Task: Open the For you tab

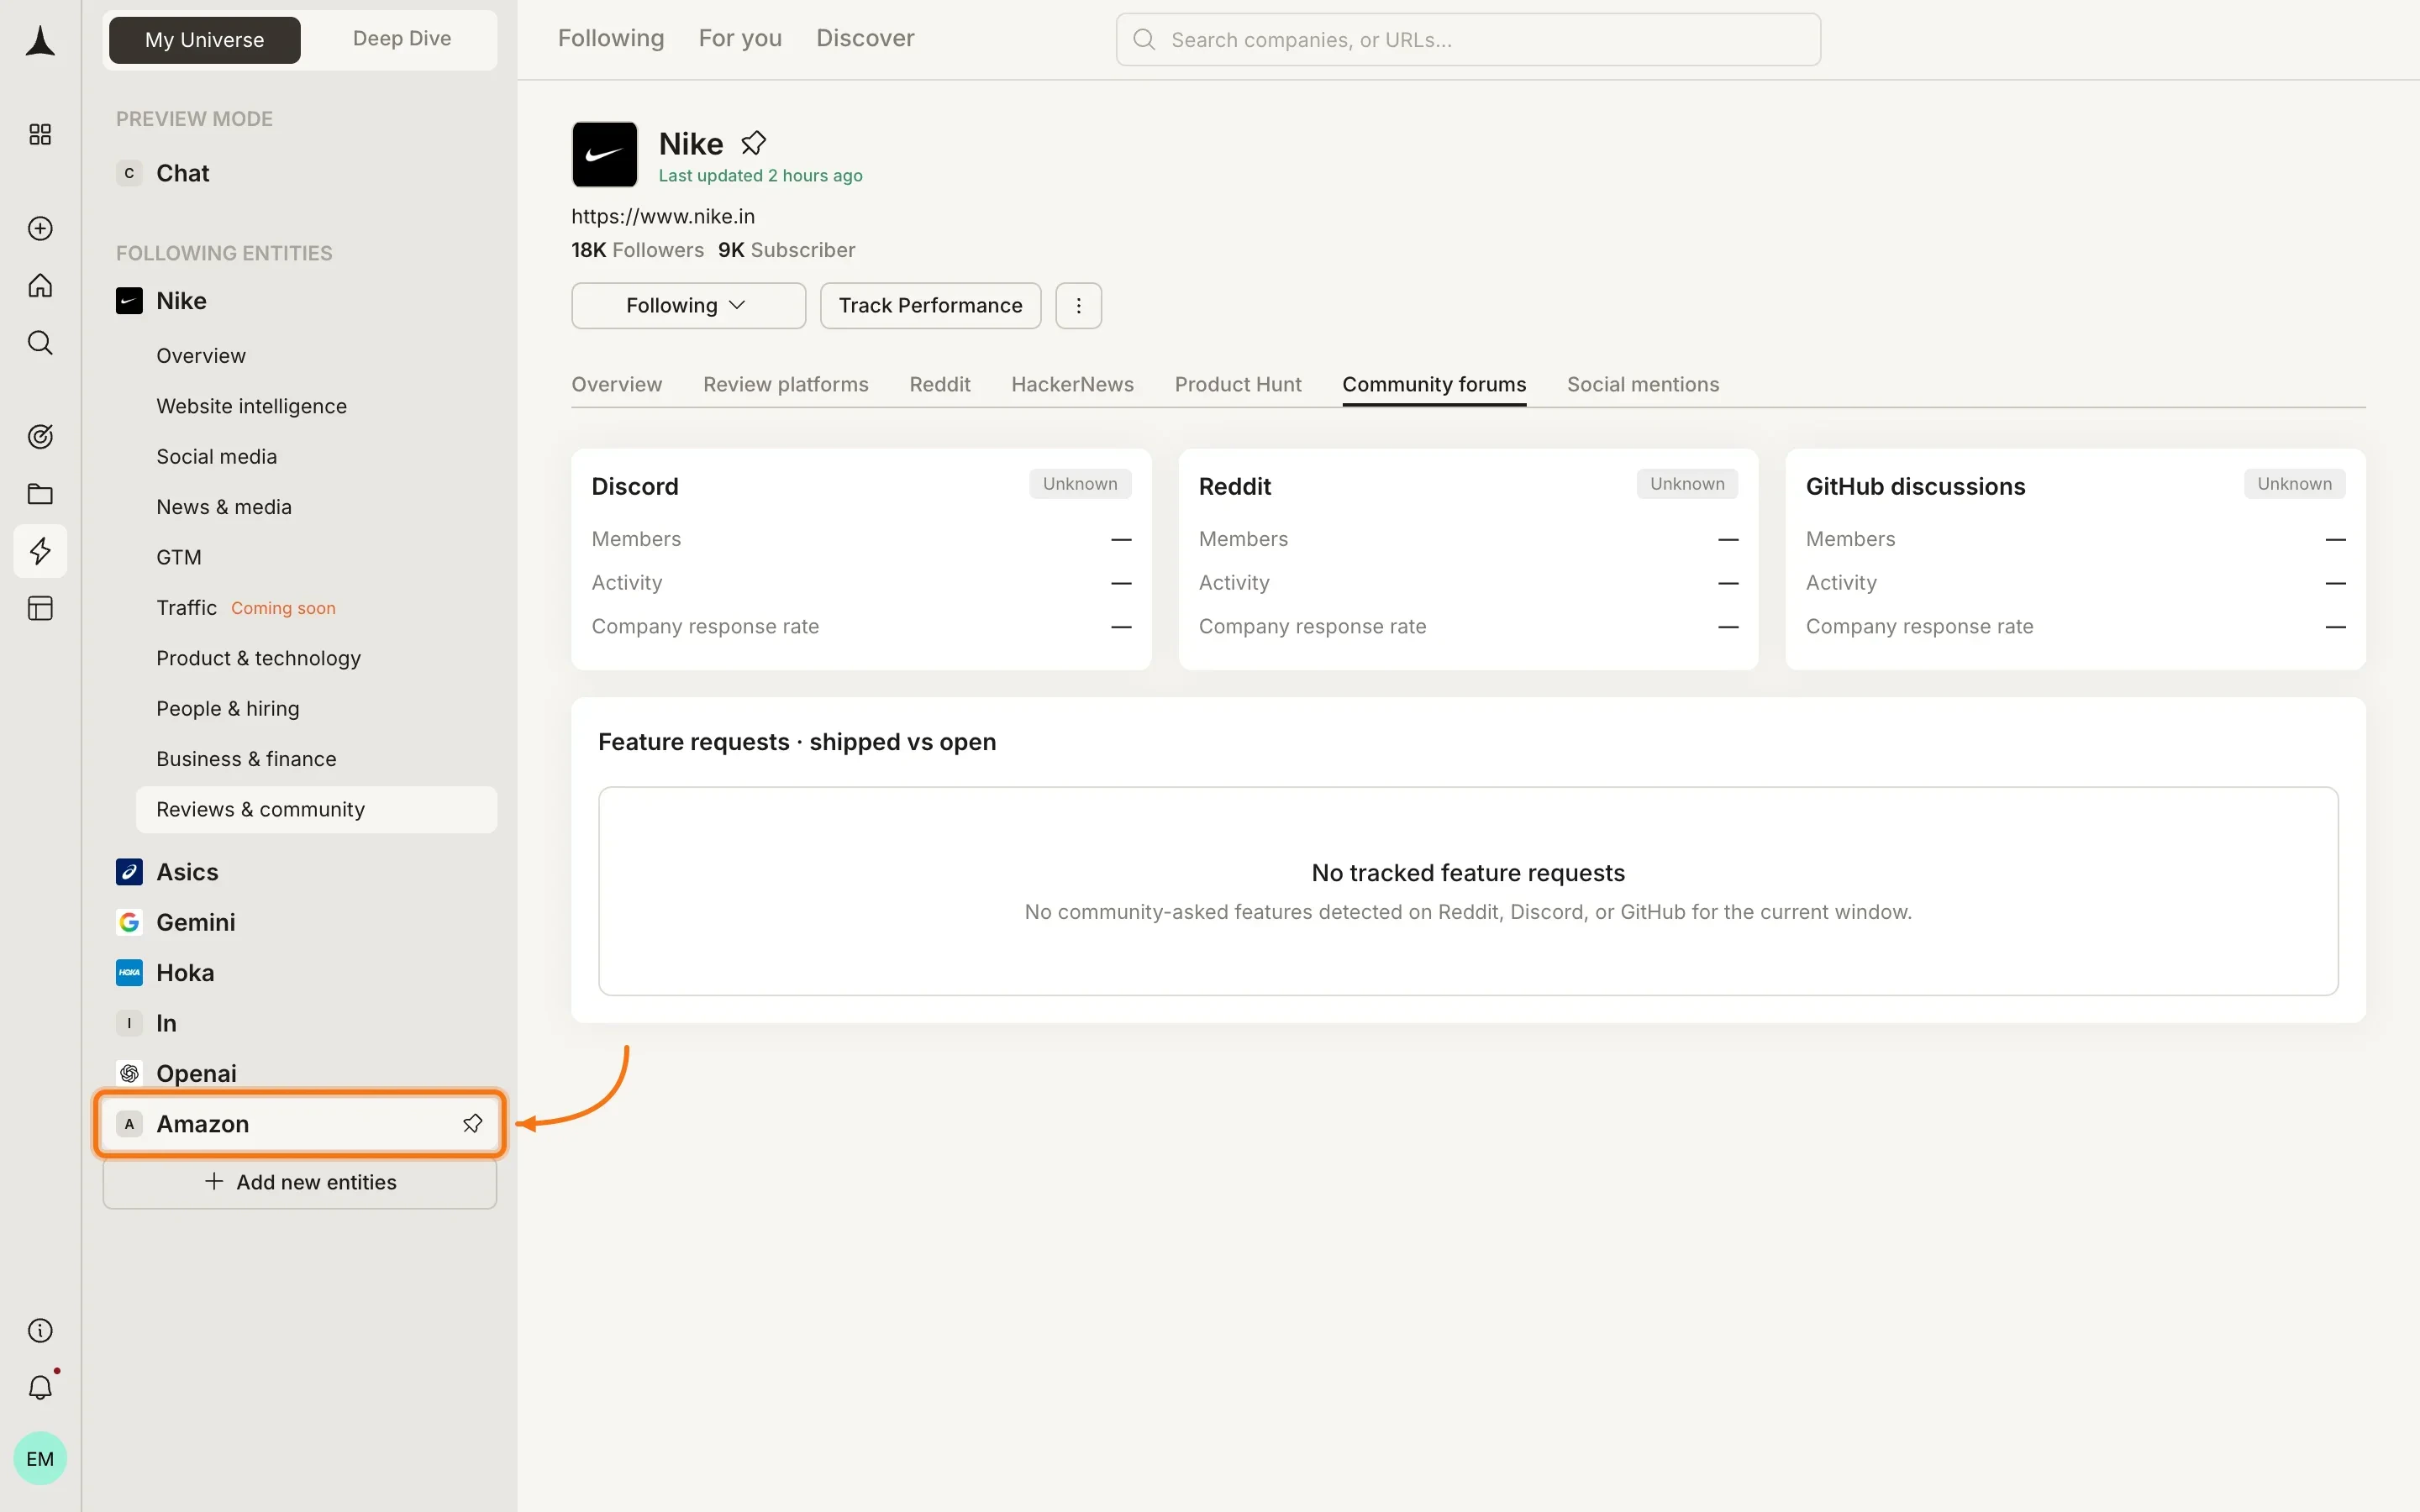Action: coord(740,38)
